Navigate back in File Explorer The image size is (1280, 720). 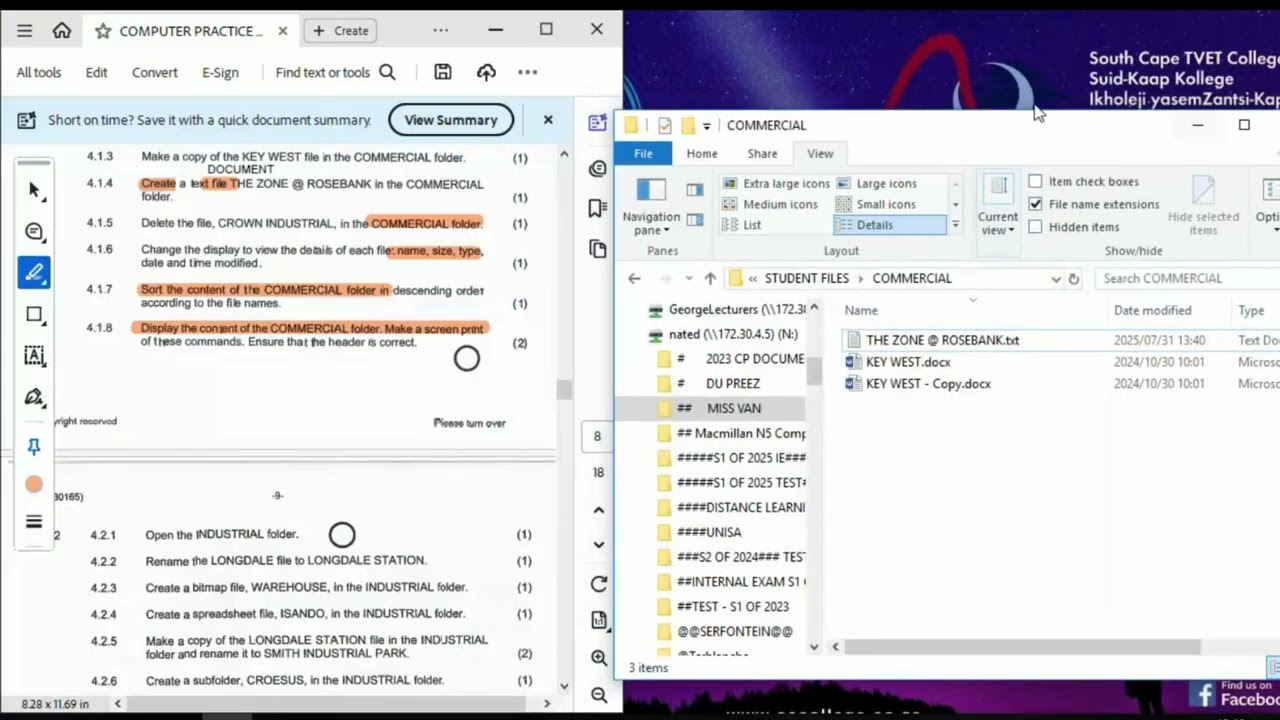634,279
